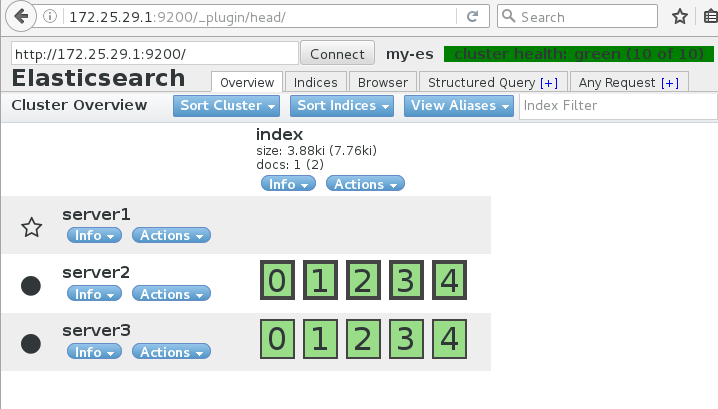The image size is (718, 409).
Task: Click the master-node star icon beside server1
Action: coord(32,227)
